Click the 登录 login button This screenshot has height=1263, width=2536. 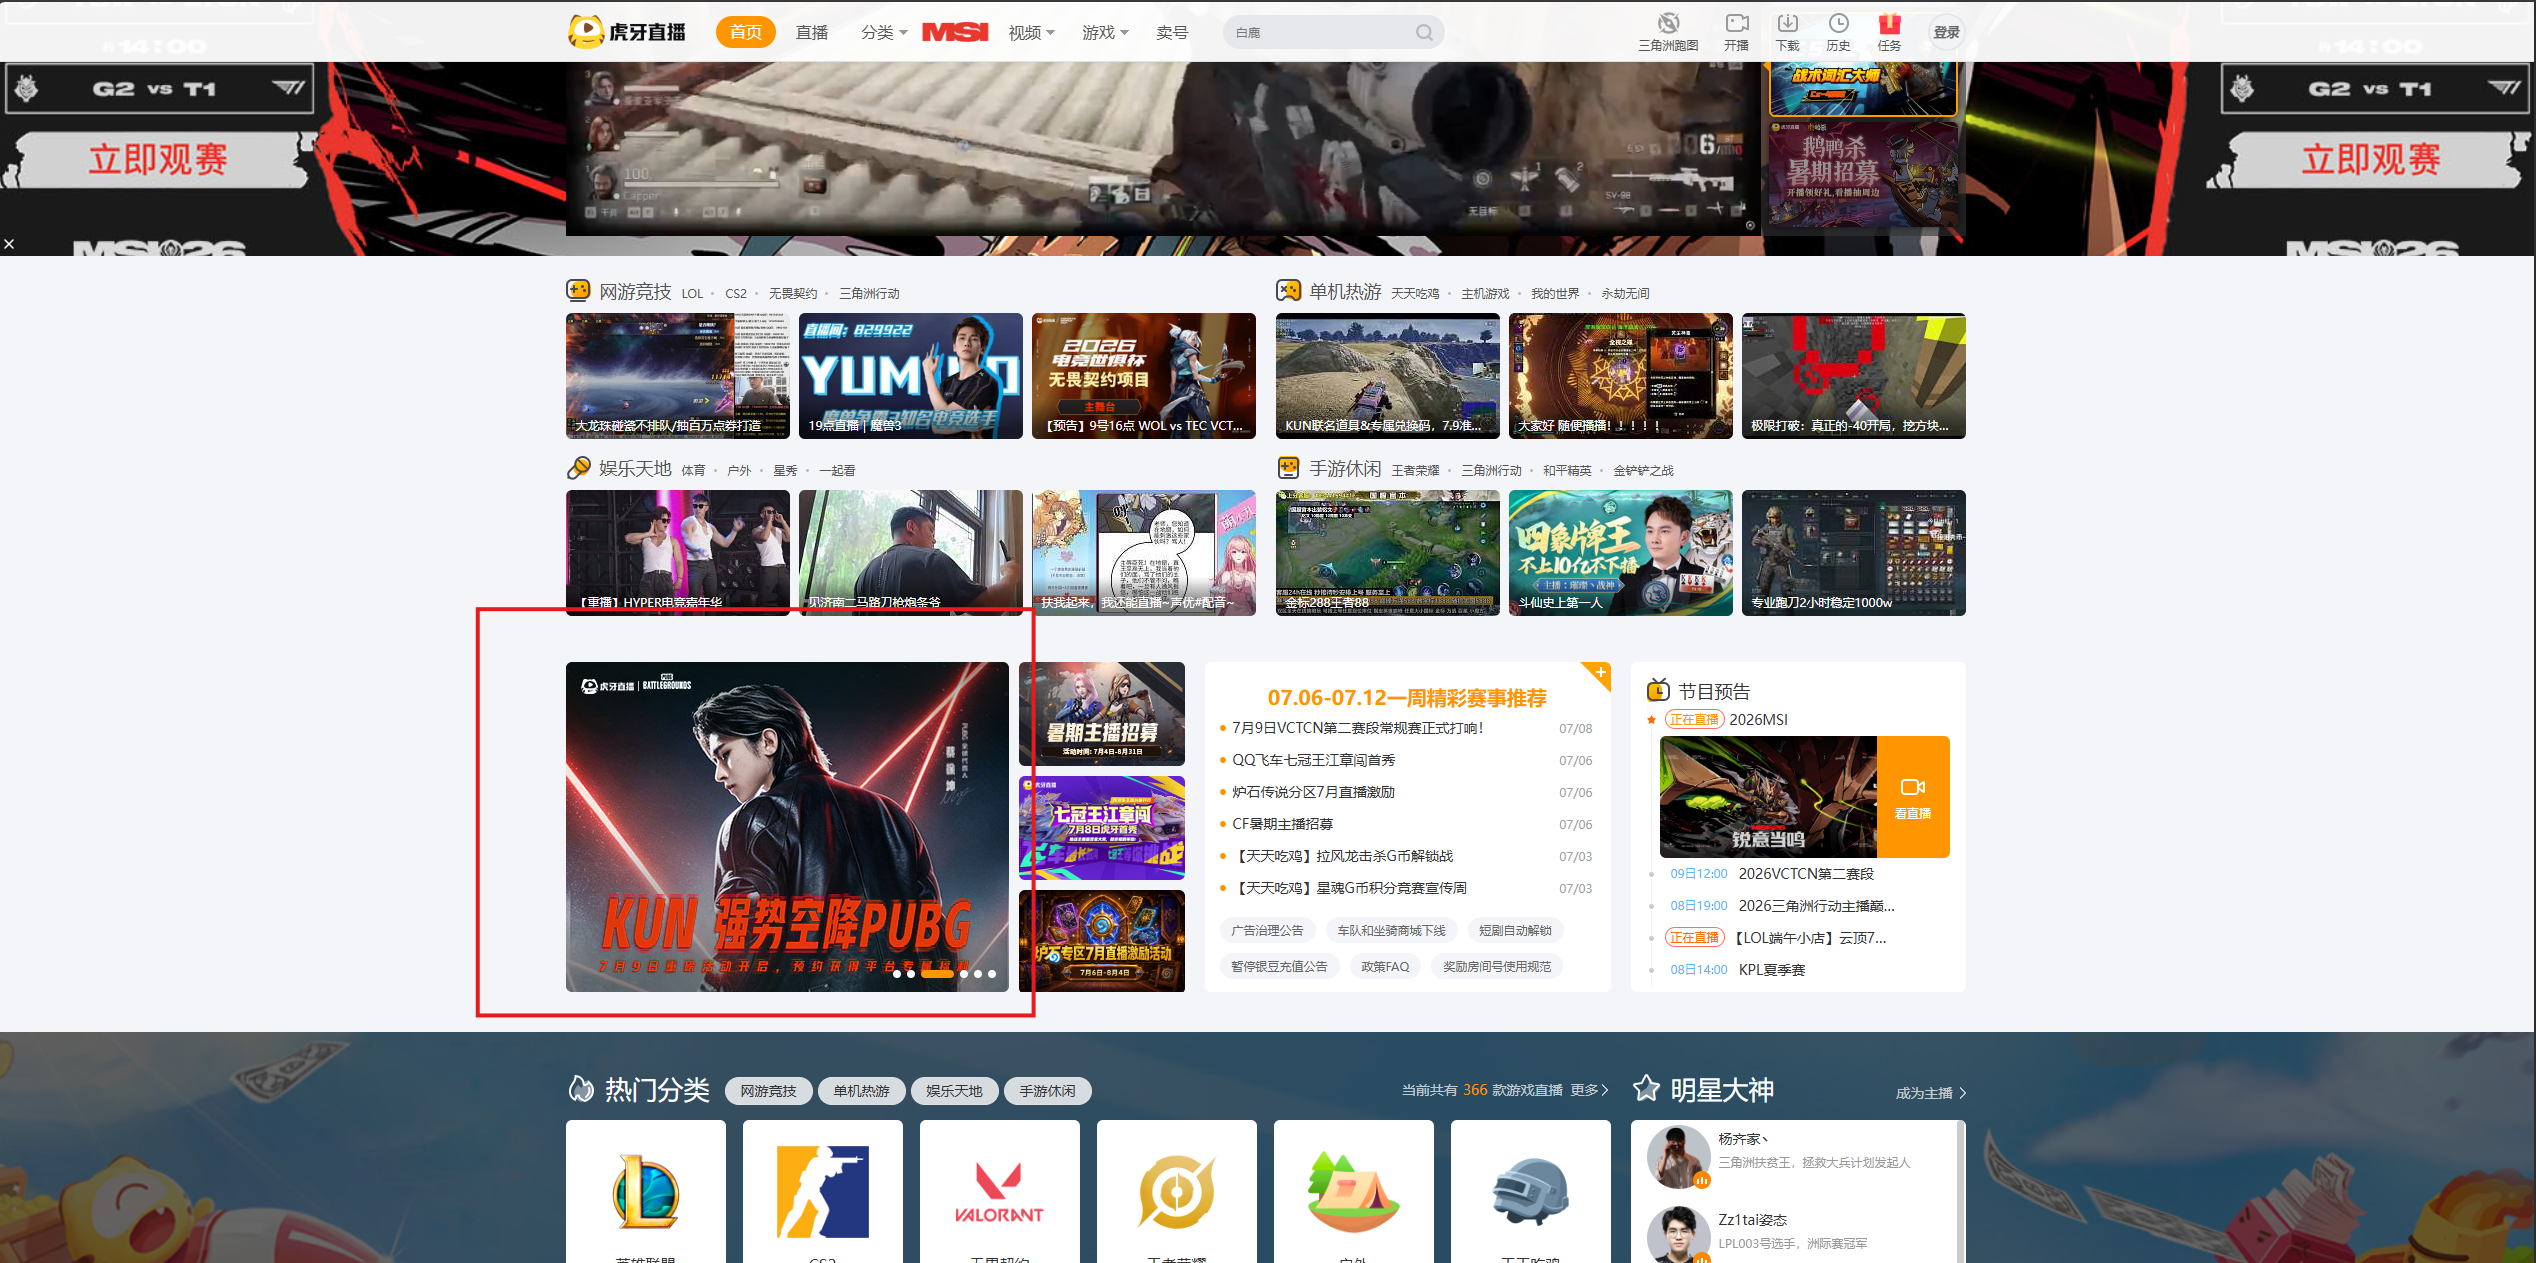click(x=1946, y=32)
